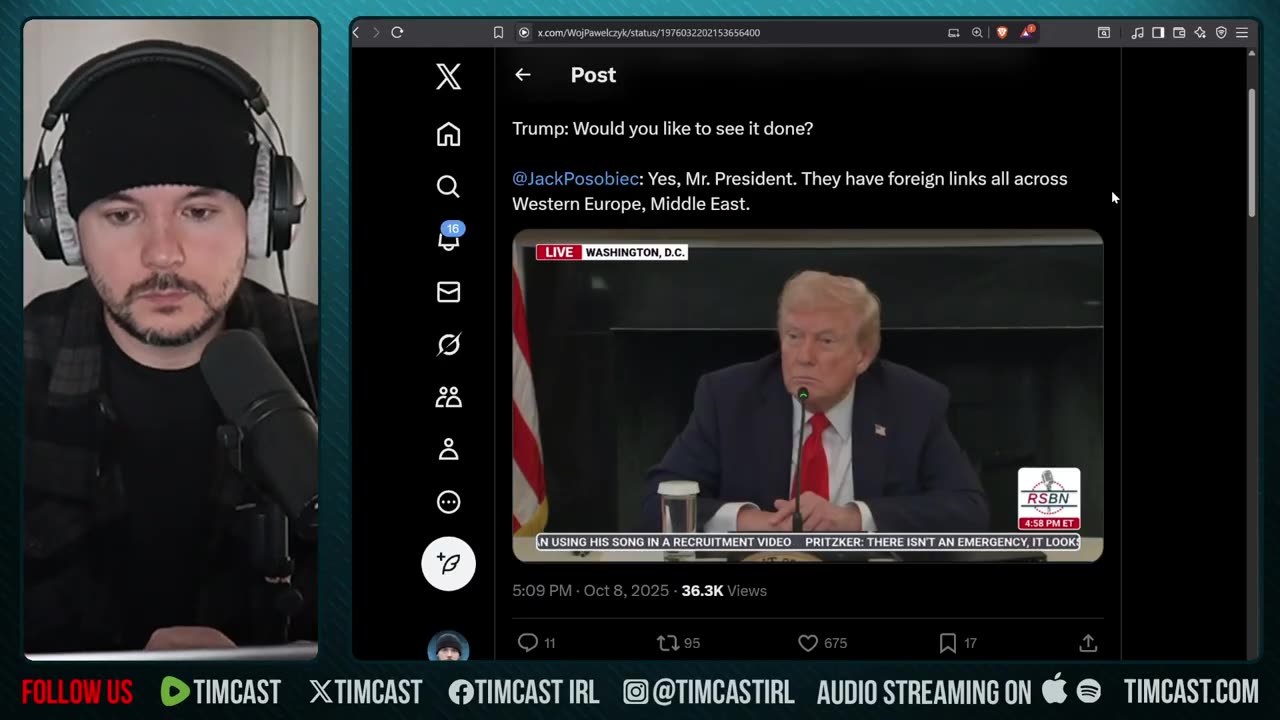Click the screen cast icon in address bar
This screenshot has height=720, width=1280.
(954, 33)
